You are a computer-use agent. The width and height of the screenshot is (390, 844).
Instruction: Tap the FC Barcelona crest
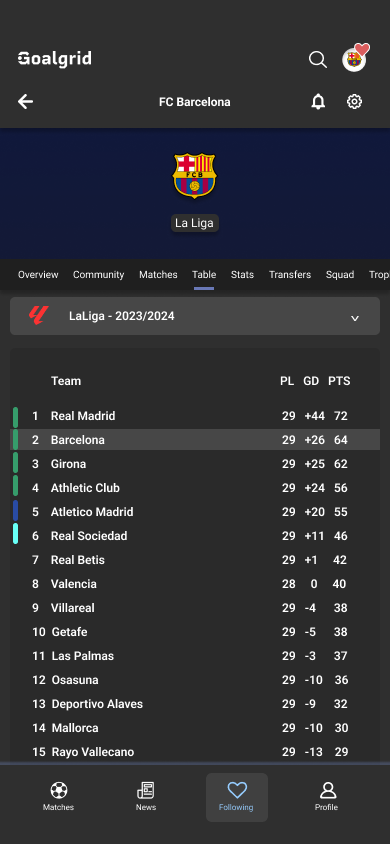coord(194,175)
